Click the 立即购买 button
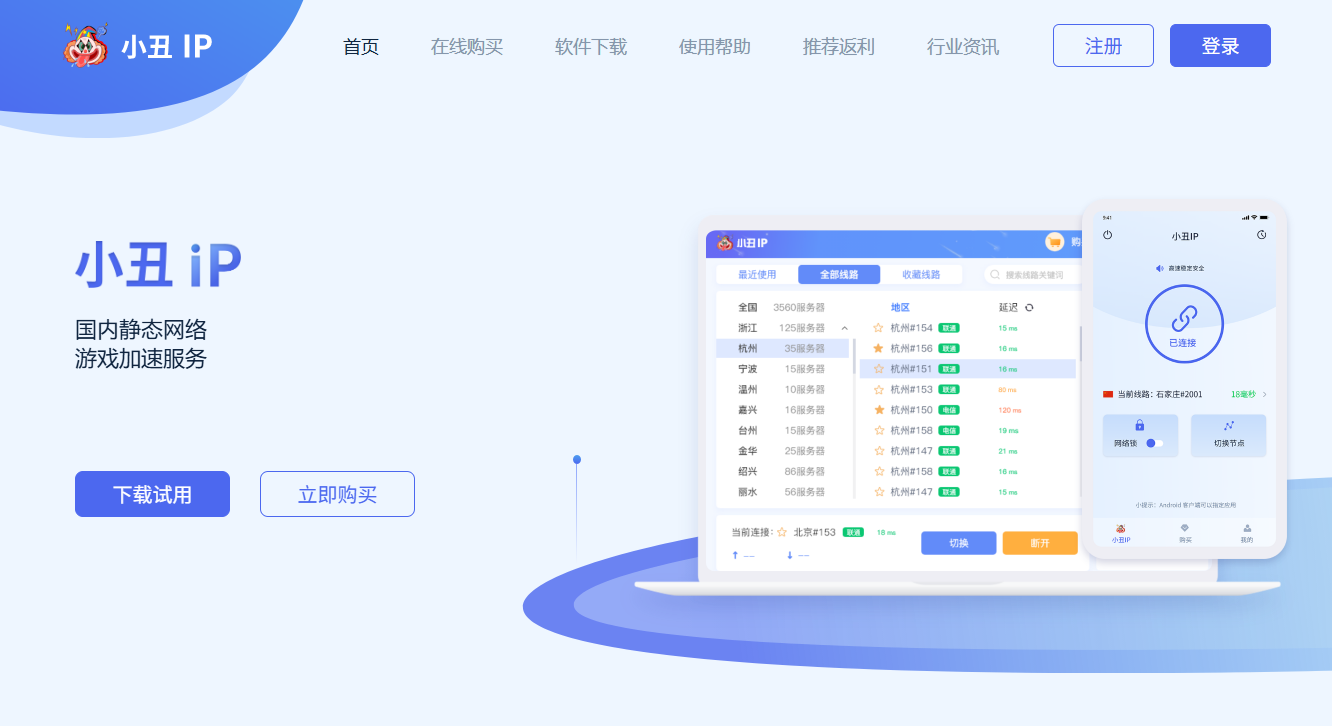The height and width of the screenshot is (726, 1332). click(337, 494)
